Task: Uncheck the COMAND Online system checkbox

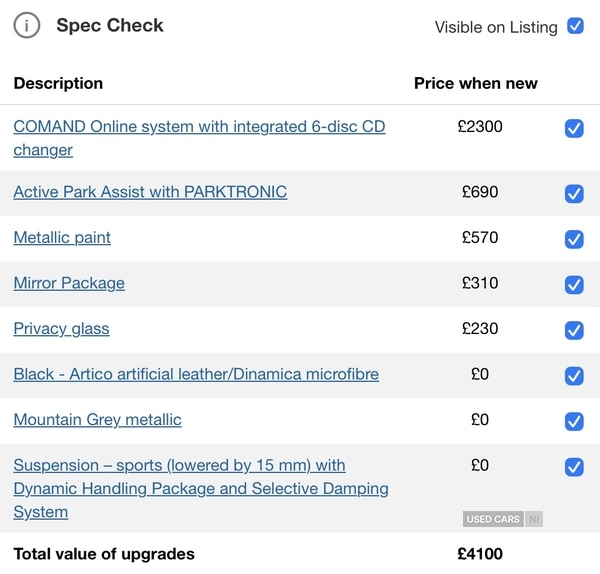Action: point(574,128)
